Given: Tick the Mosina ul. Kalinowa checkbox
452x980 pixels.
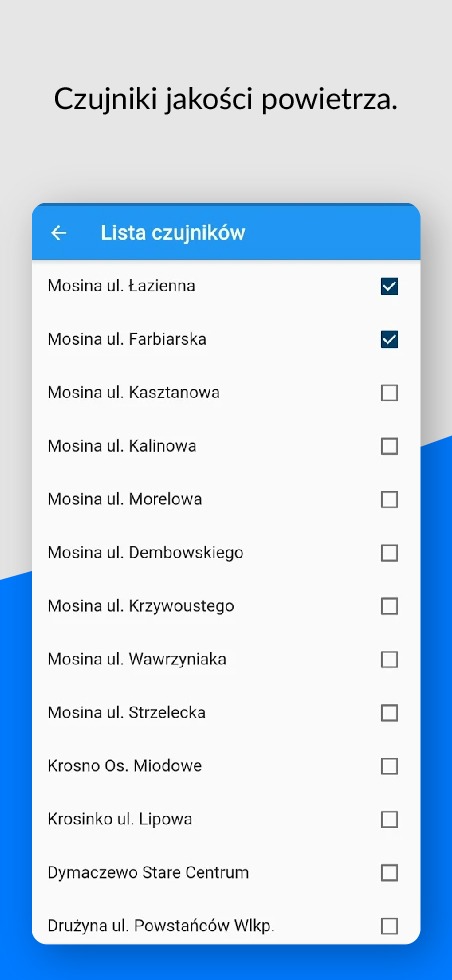Looking at the screenshot, I should (389, 446).
